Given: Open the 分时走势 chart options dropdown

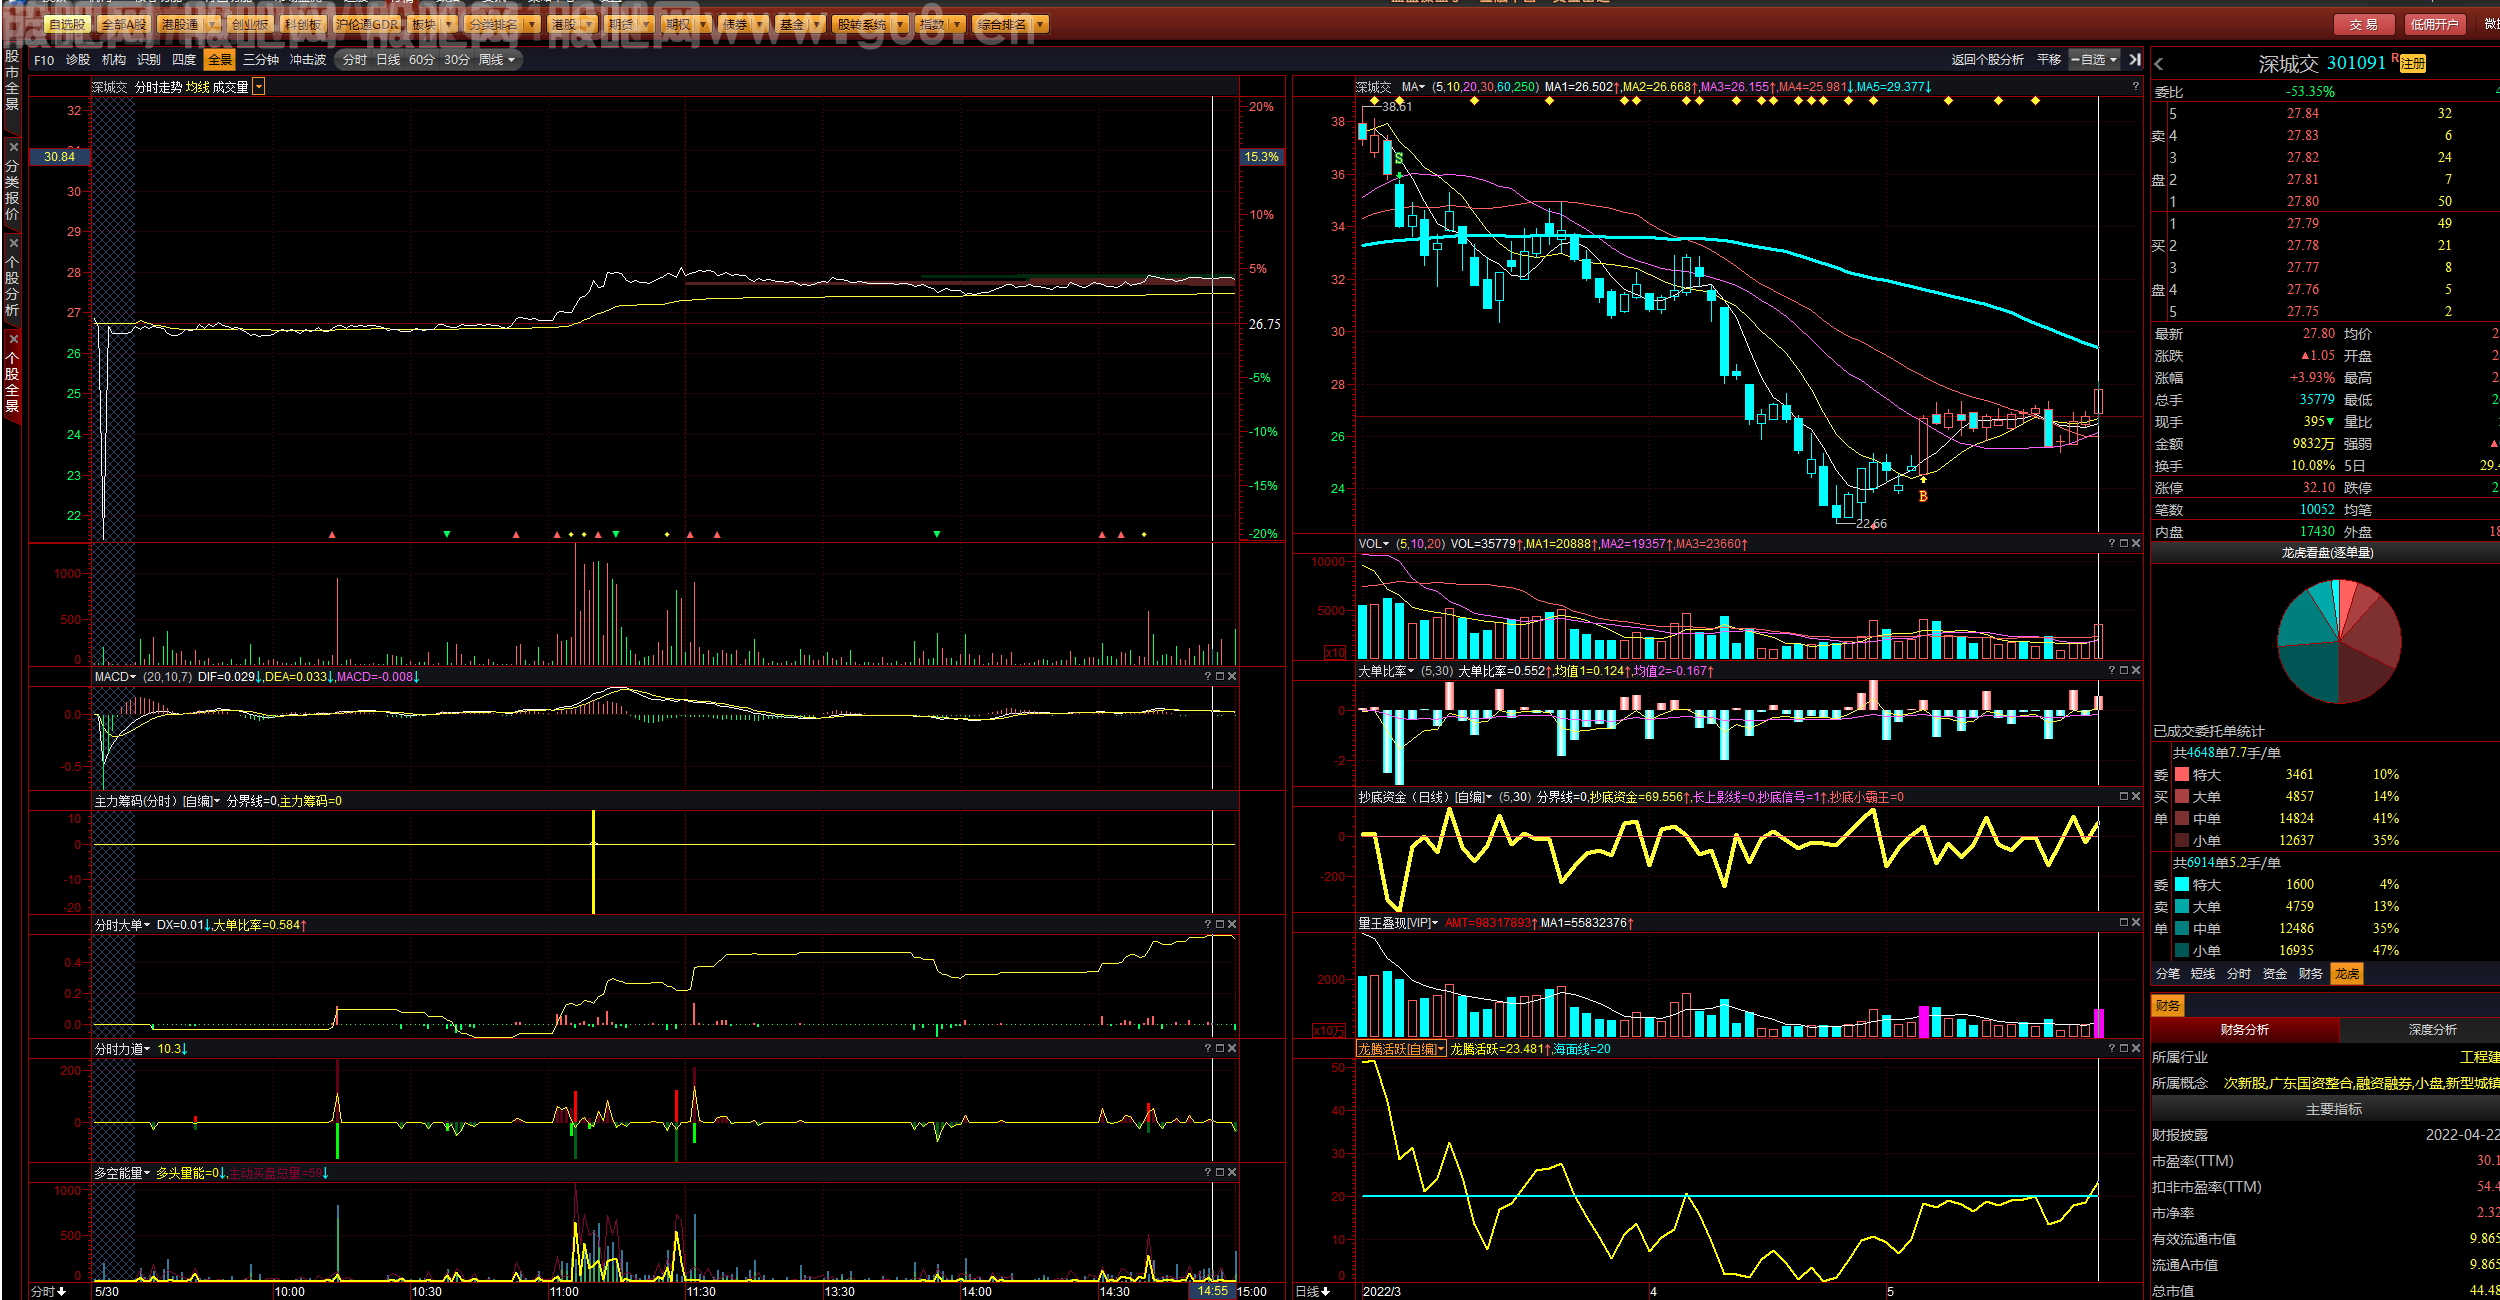Looking at the screenshot, I should pos(259,87).
